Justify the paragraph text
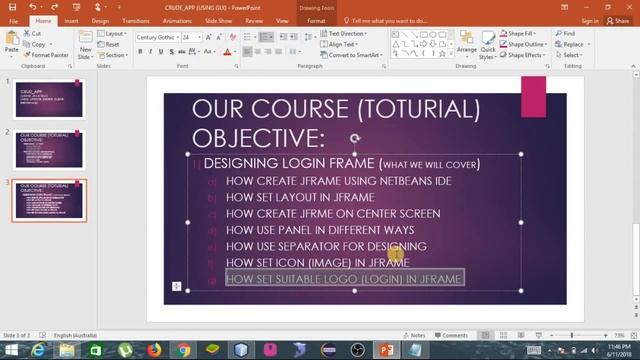This screenshot has width=640, height=360. (x=278, y=51)
